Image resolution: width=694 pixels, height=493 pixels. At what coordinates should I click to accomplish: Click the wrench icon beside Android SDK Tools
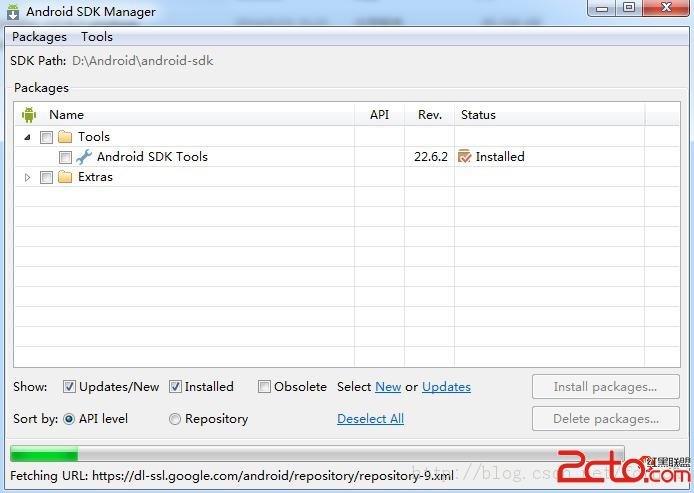coord(84,157)
